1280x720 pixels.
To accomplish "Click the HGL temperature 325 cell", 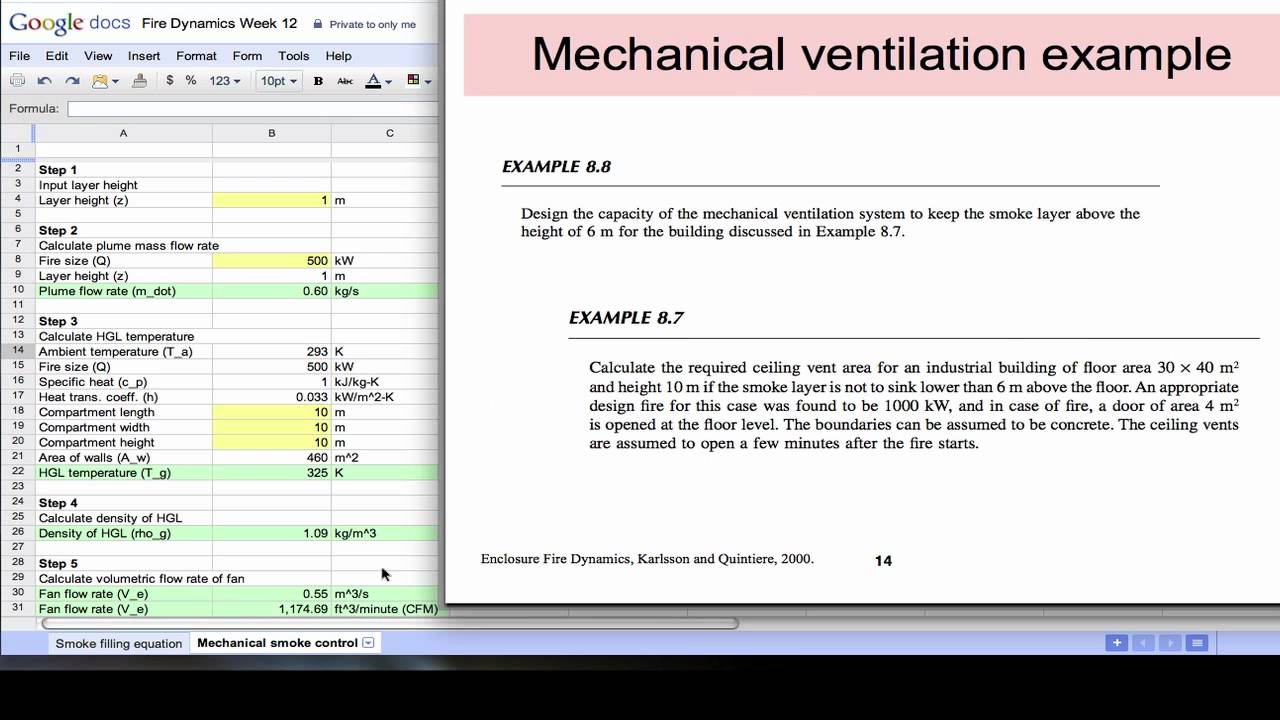I will pos(271,472).
